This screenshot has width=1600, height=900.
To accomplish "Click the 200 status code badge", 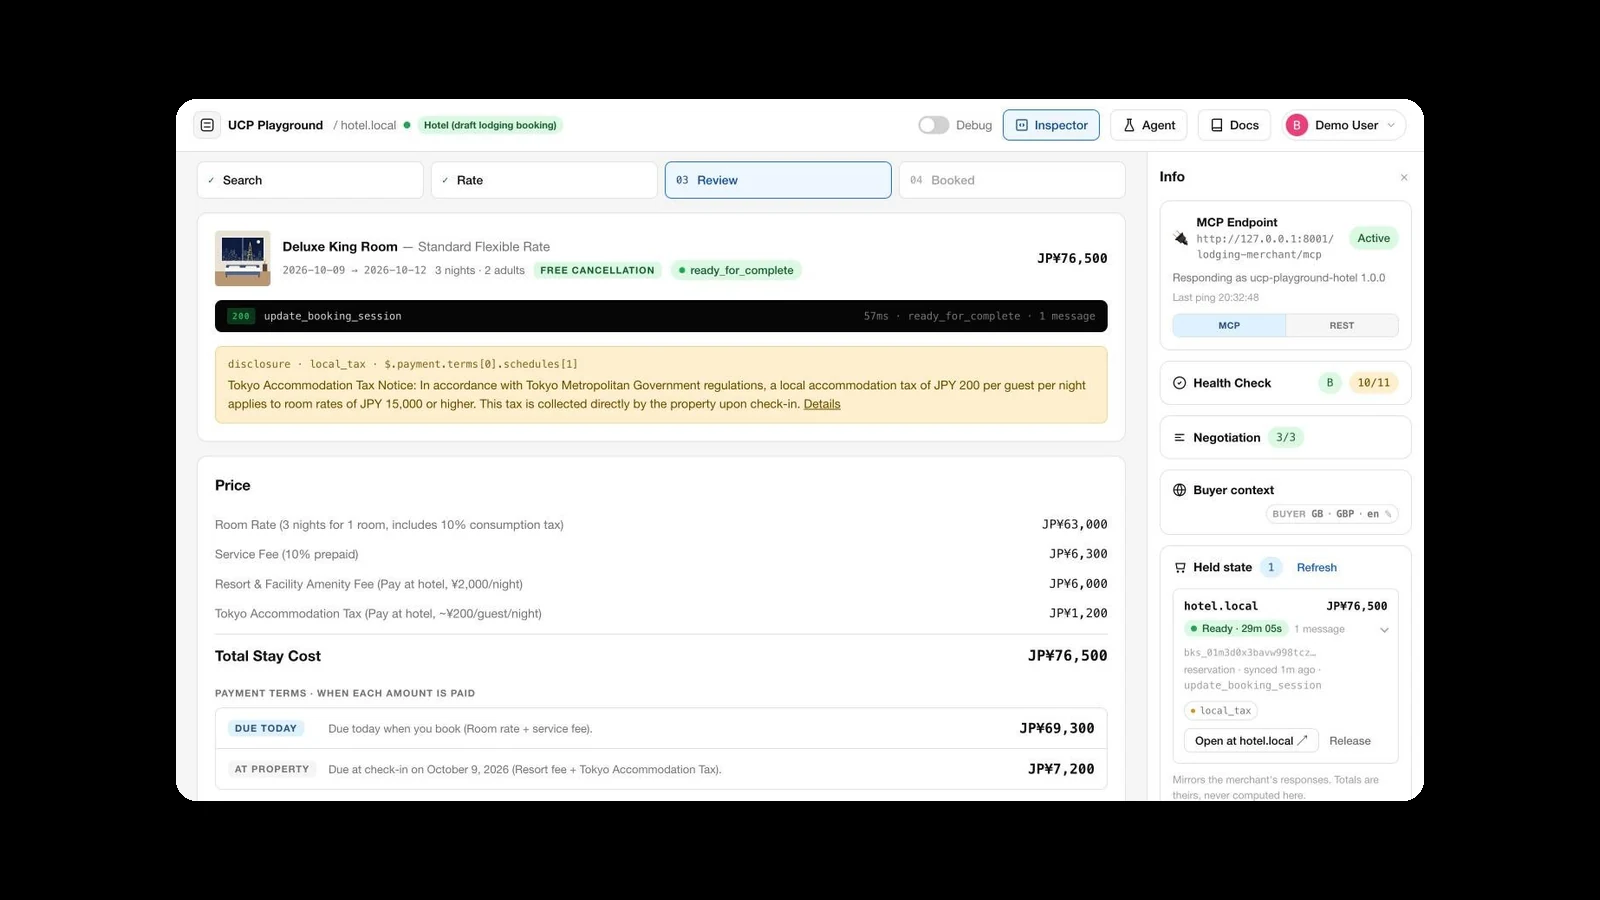I will click(x=240, y=316).
